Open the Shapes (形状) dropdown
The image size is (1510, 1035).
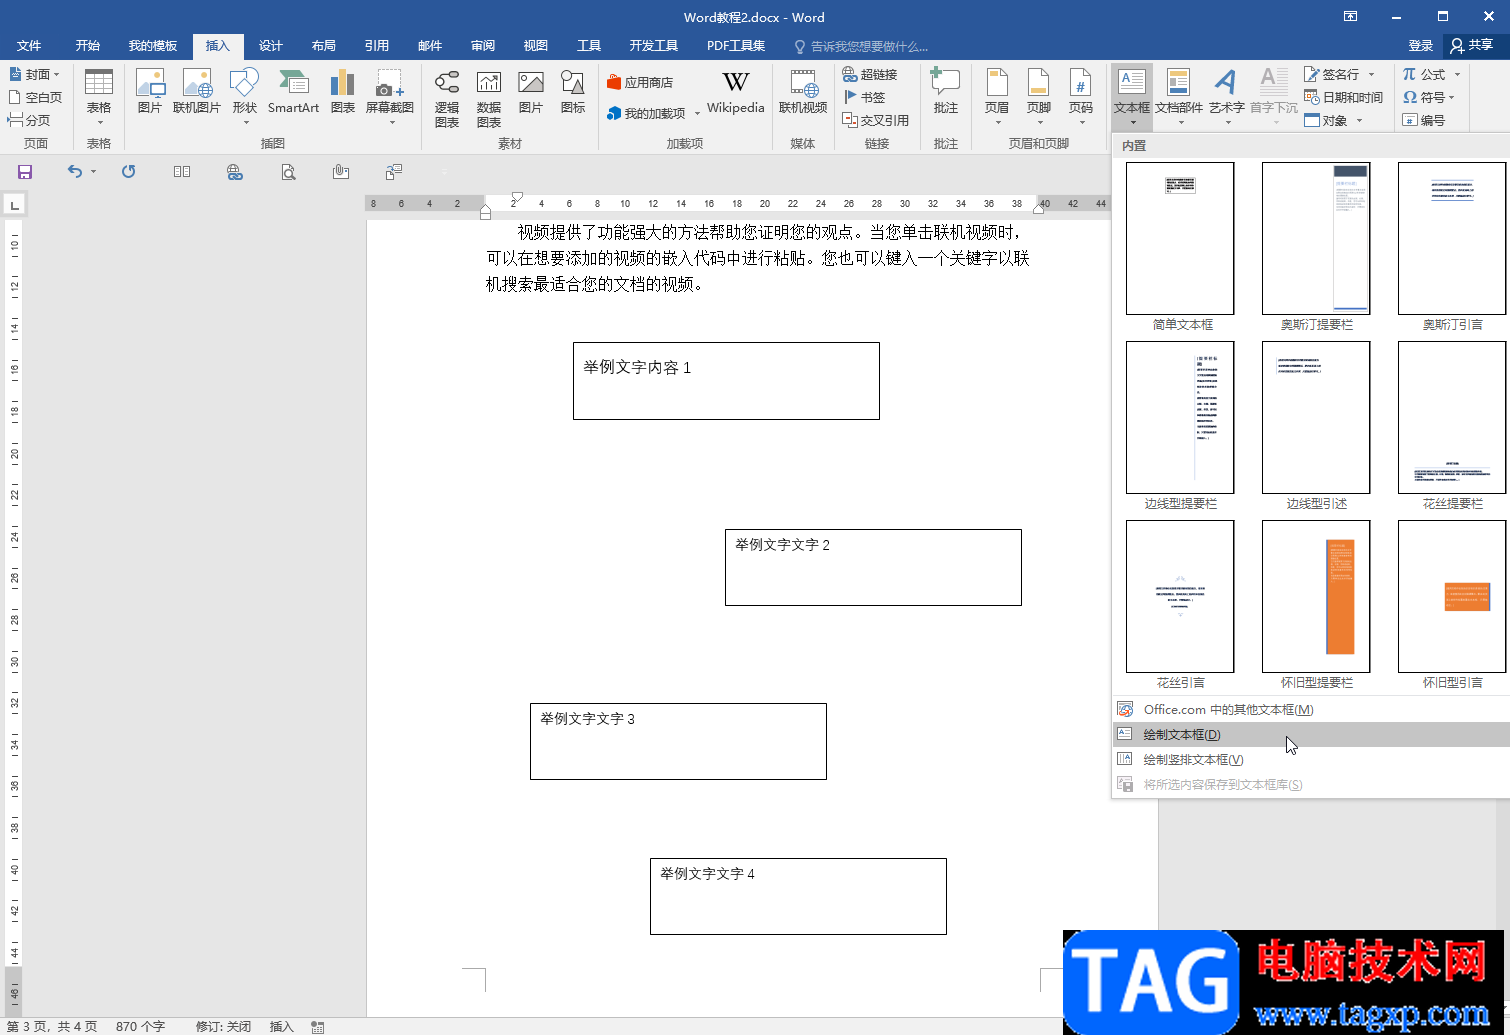[245, 96]
